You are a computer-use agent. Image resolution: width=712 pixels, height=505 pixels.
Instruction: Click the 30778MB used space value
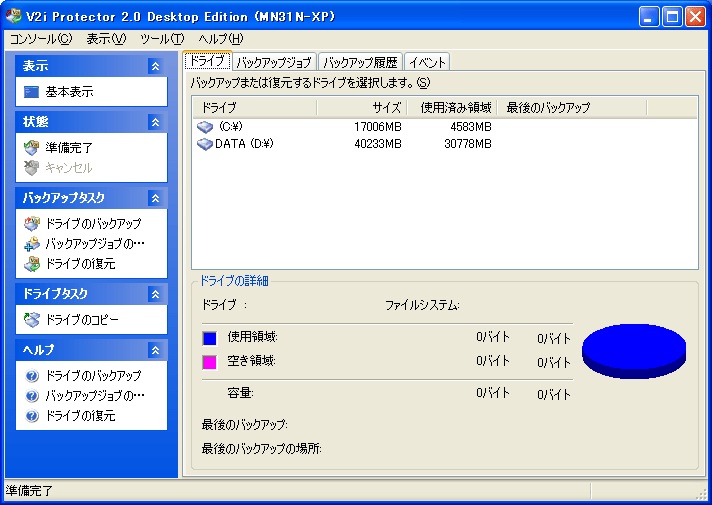pyautogui.click(x=468, y=144)
